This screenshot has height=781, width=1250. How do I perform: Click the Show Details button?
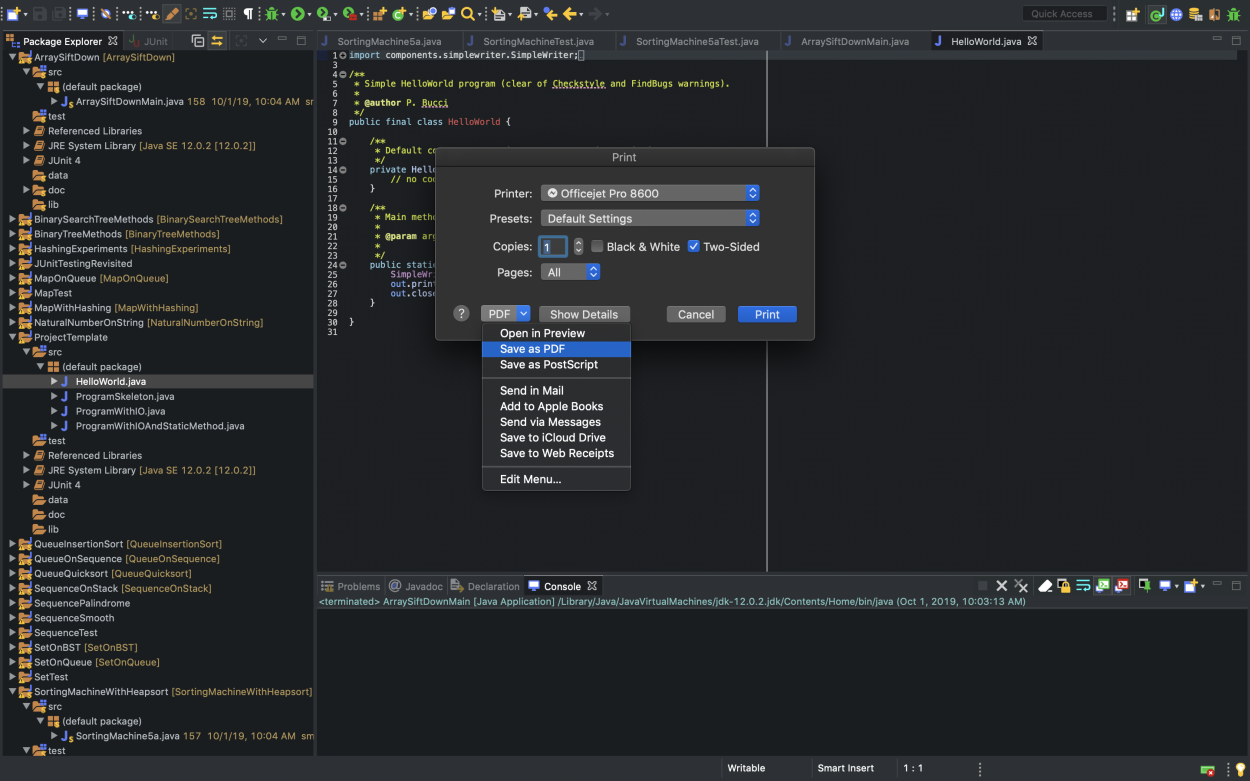pos(584,314)
